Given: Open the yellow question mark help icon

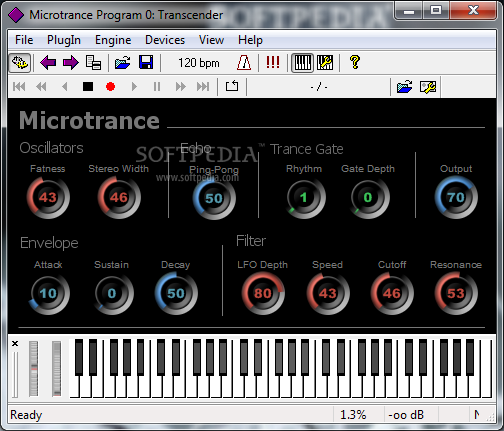Looking at the screenshot, I should pos(355,62).
